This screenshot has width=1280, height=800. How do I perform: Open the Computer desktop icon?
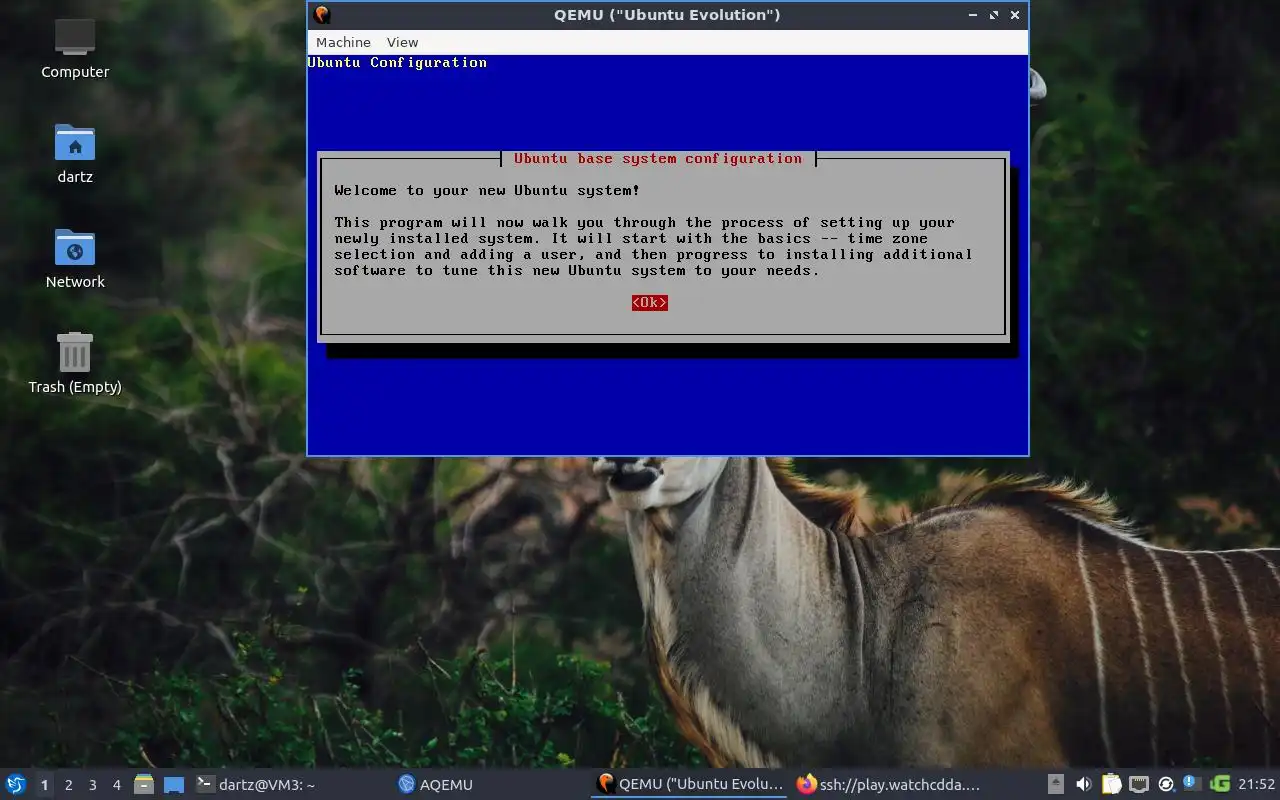(x=75, y=47)
